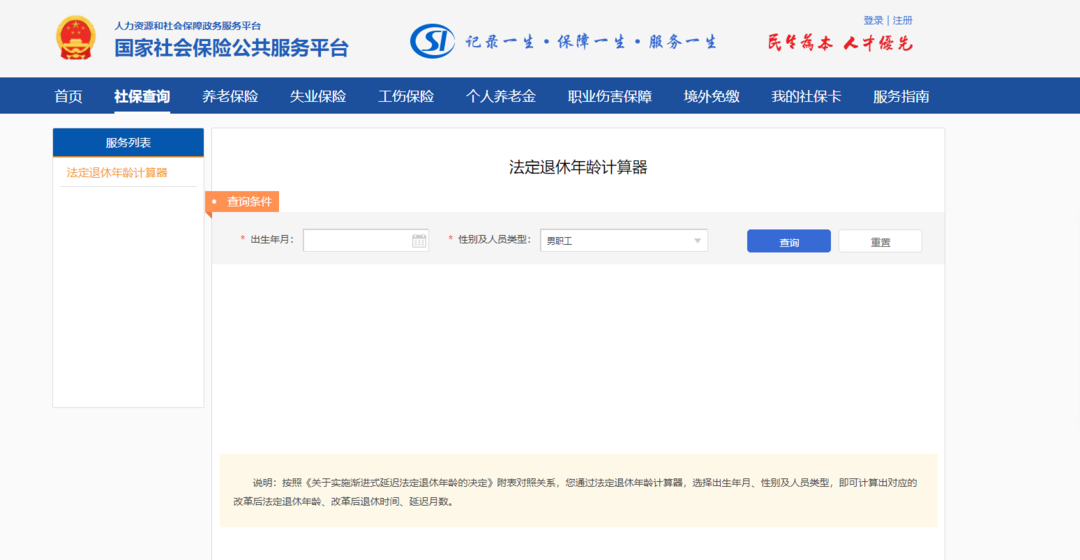
Task: Click the 登录 link at top right
Action: [x=873, y=20]
